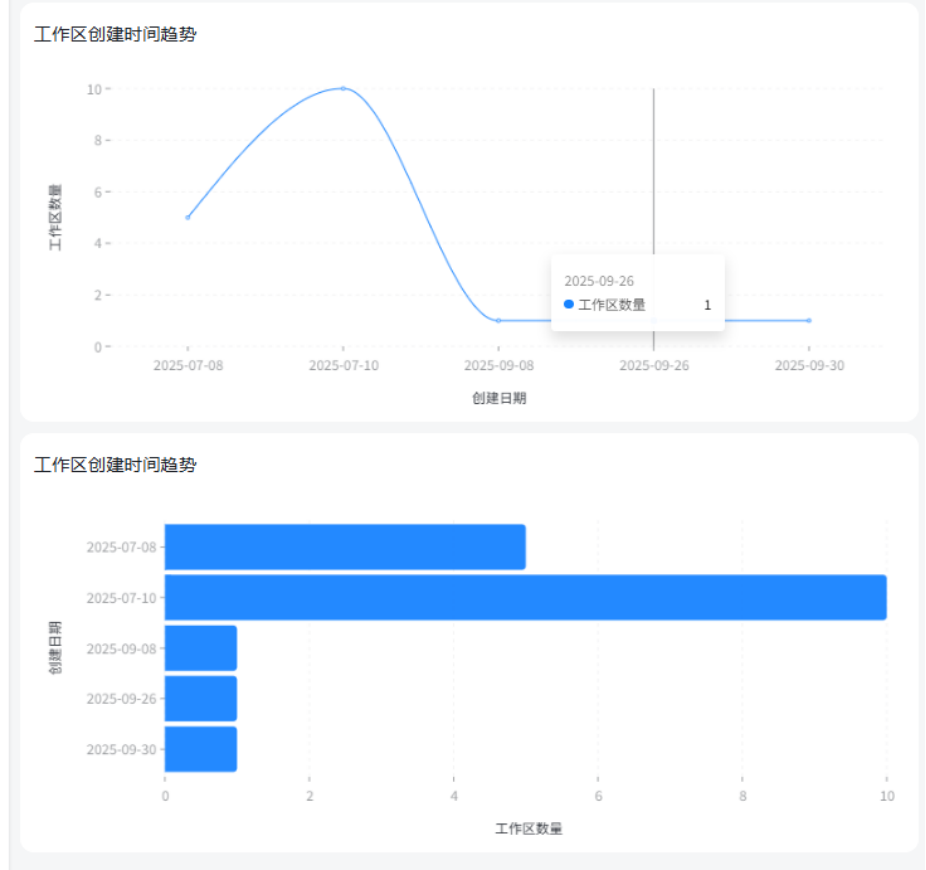Click the 2025-07-10 y-axis label on bar chart
The width and height of the screenshot is (926, 870).
[121, 598]
